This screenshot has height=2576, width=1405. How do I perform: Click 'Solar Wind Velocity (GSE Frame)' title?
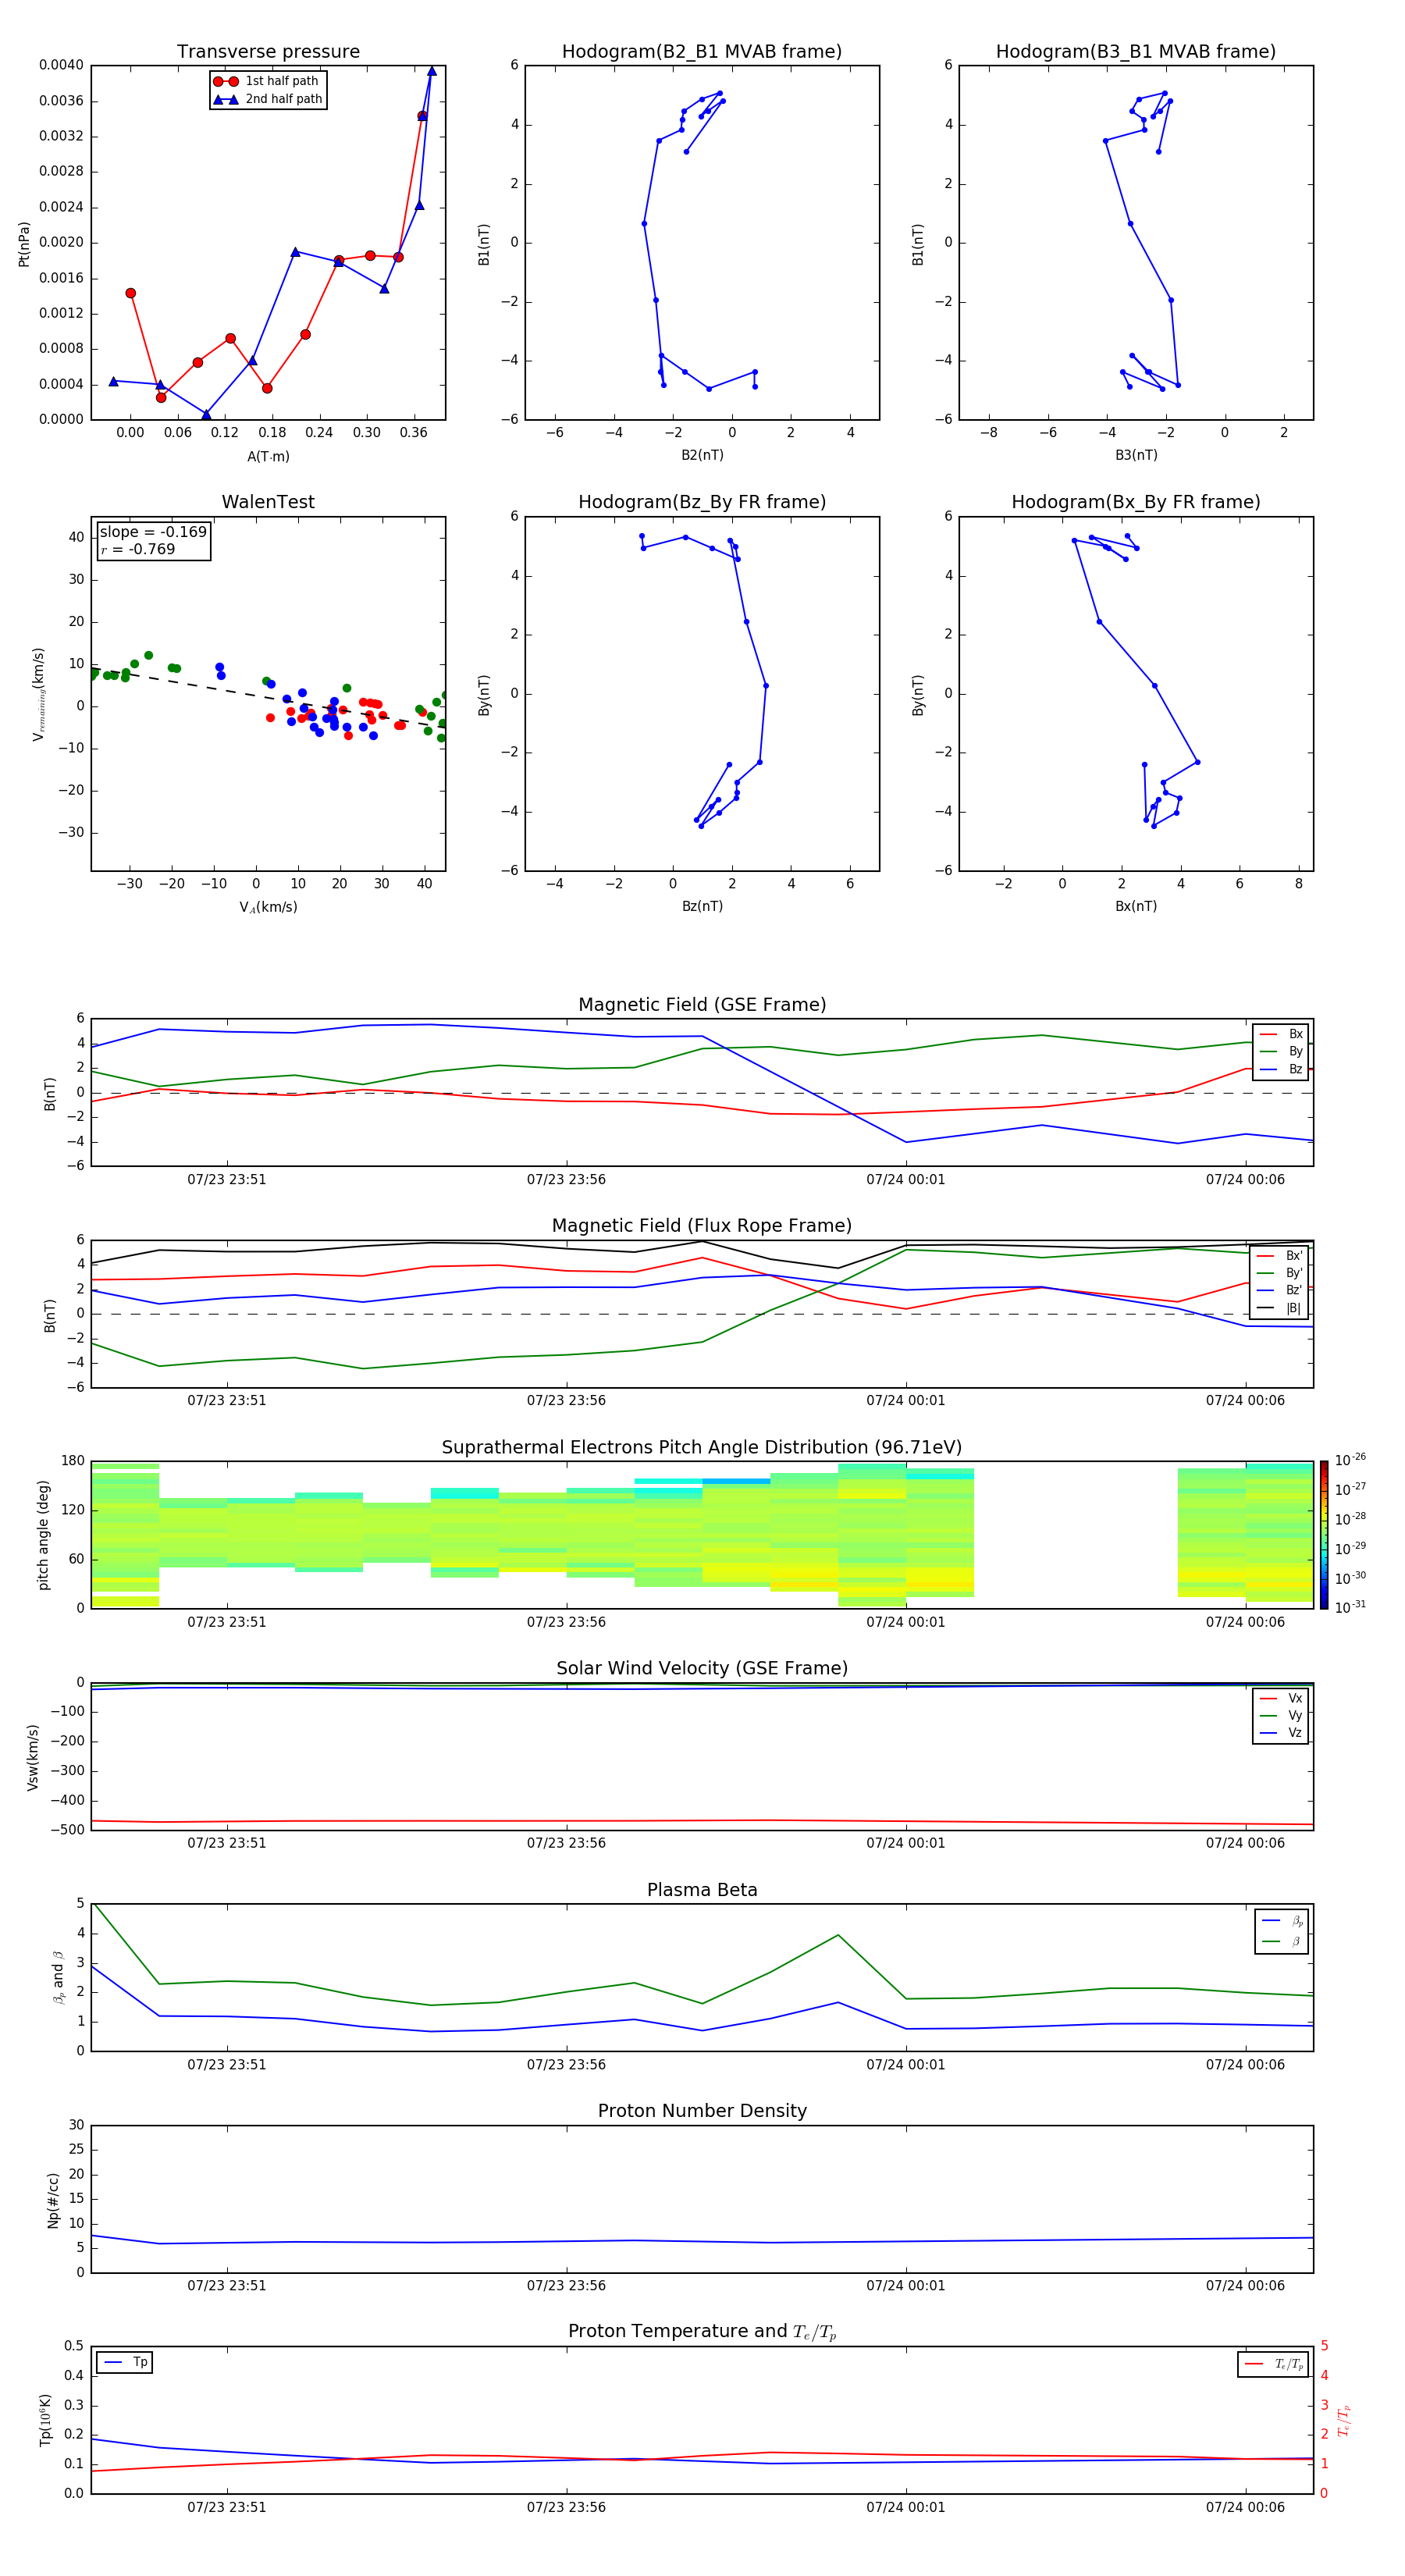[702, 1669]
